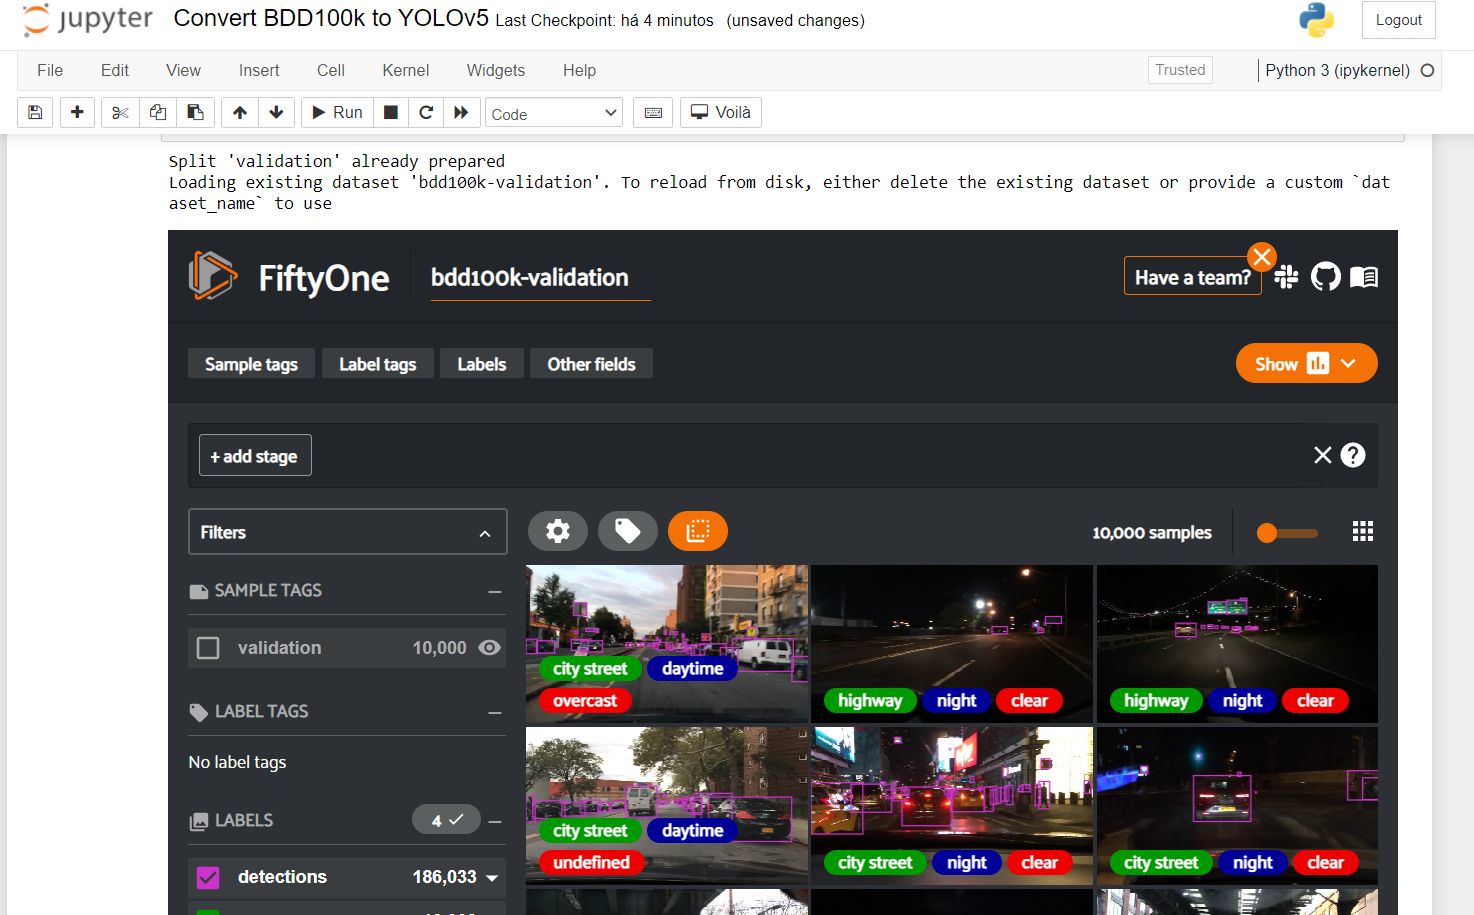This screenshot has height=915, width=1474.
Task: Toggle visibility of the validation tag
Action: tap(489, 647)
